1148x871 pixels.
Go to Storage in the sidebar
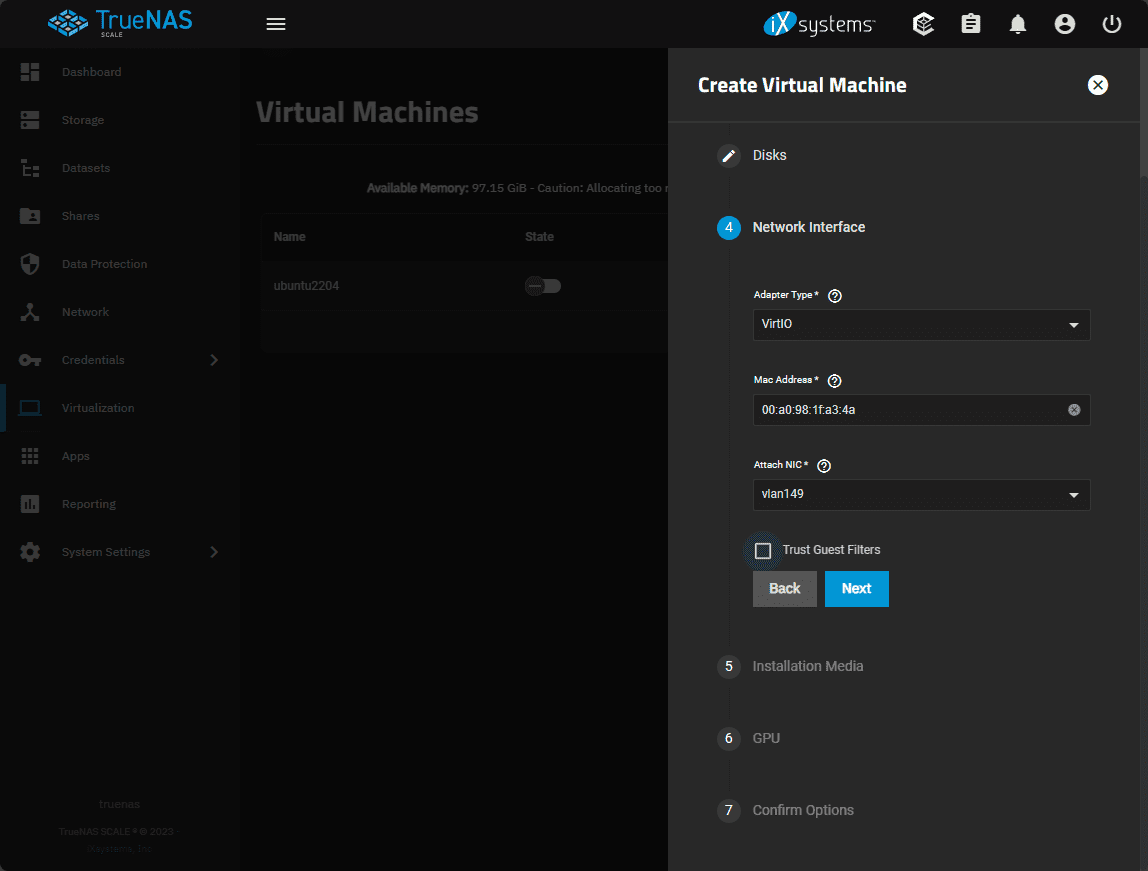(83, 120)
